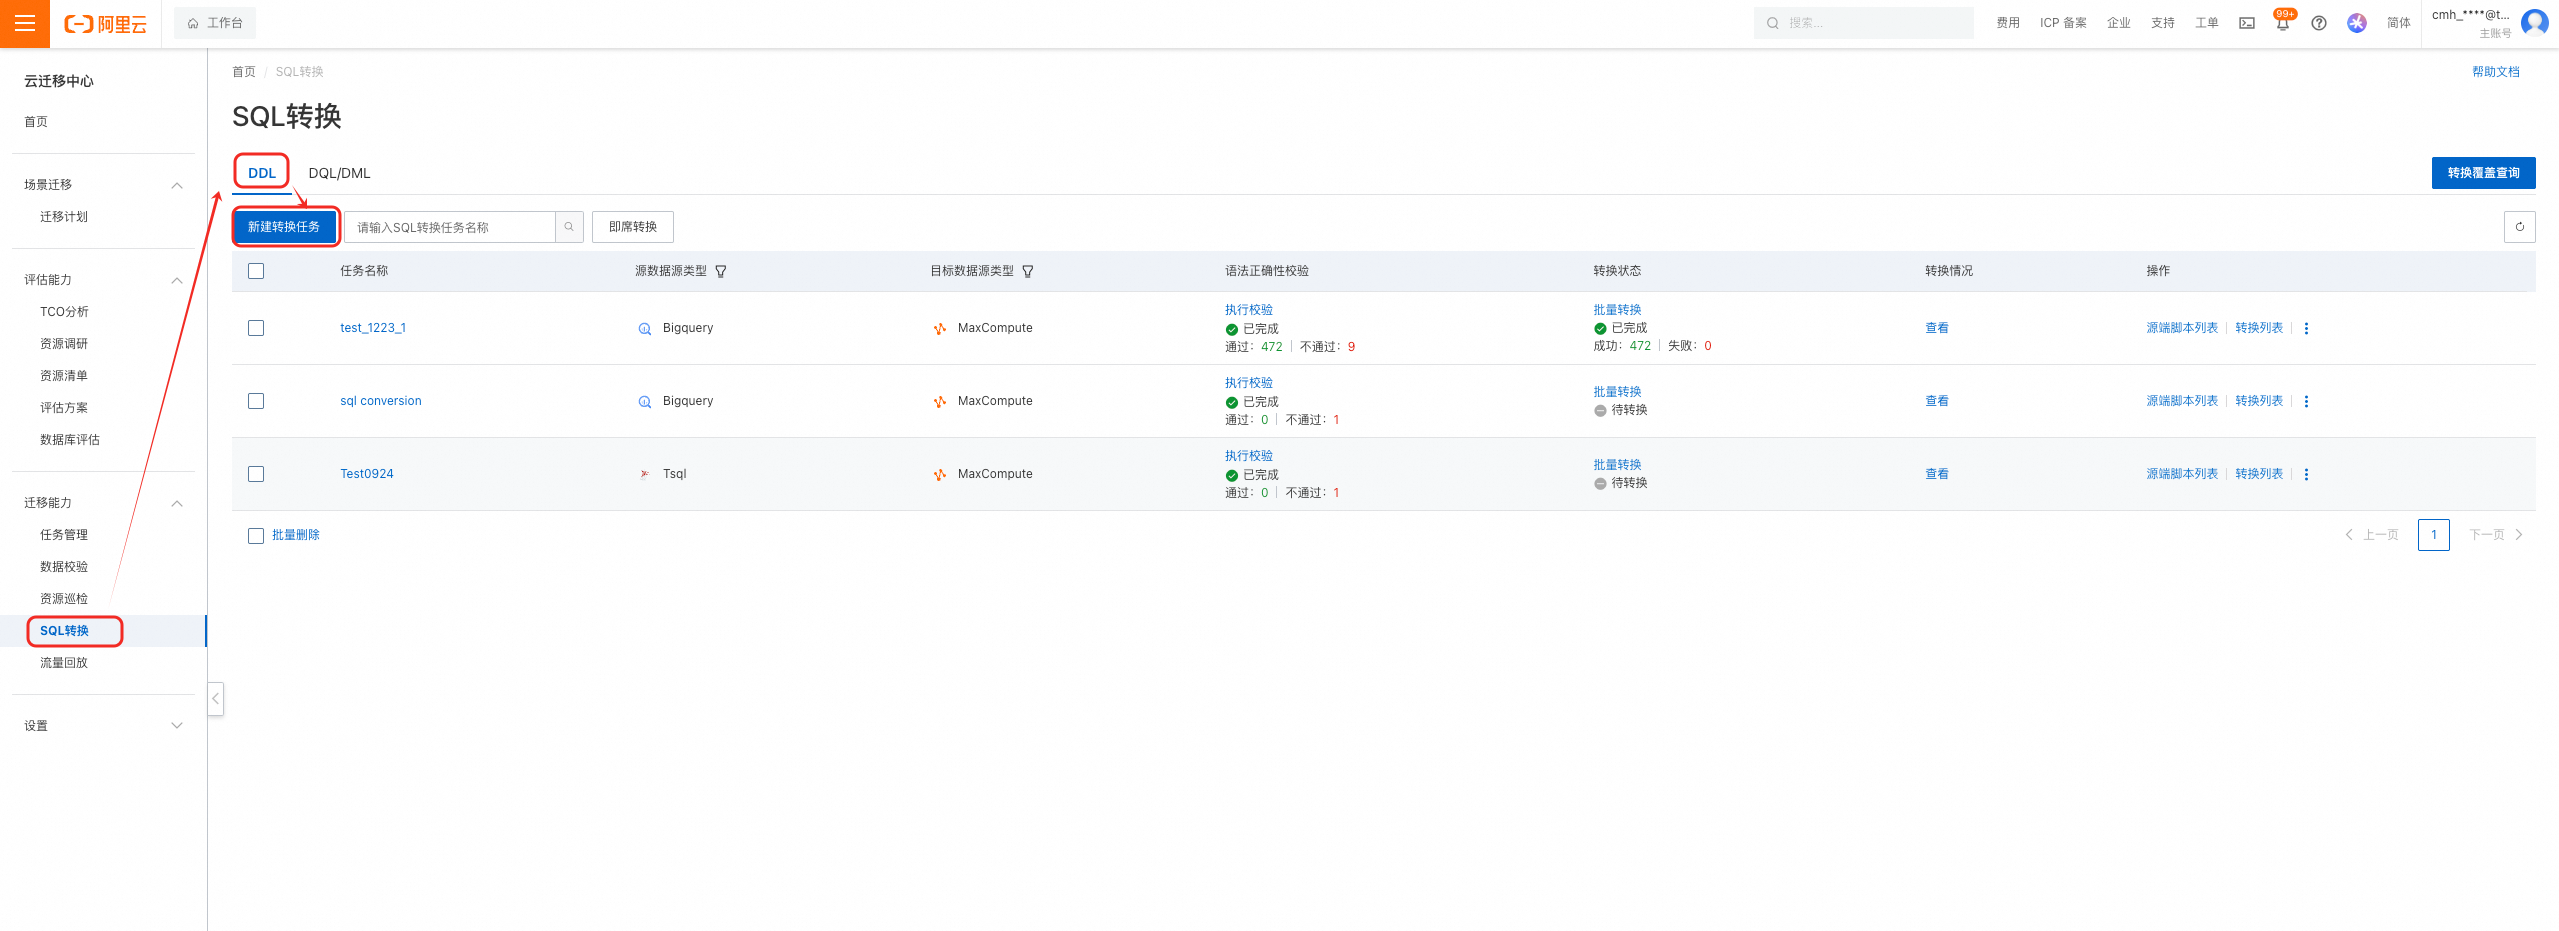Image resolution: width=2559 pixels, height=931 pixels.
Task: Open the sql conversion task link
Action: tap(381, 401)
